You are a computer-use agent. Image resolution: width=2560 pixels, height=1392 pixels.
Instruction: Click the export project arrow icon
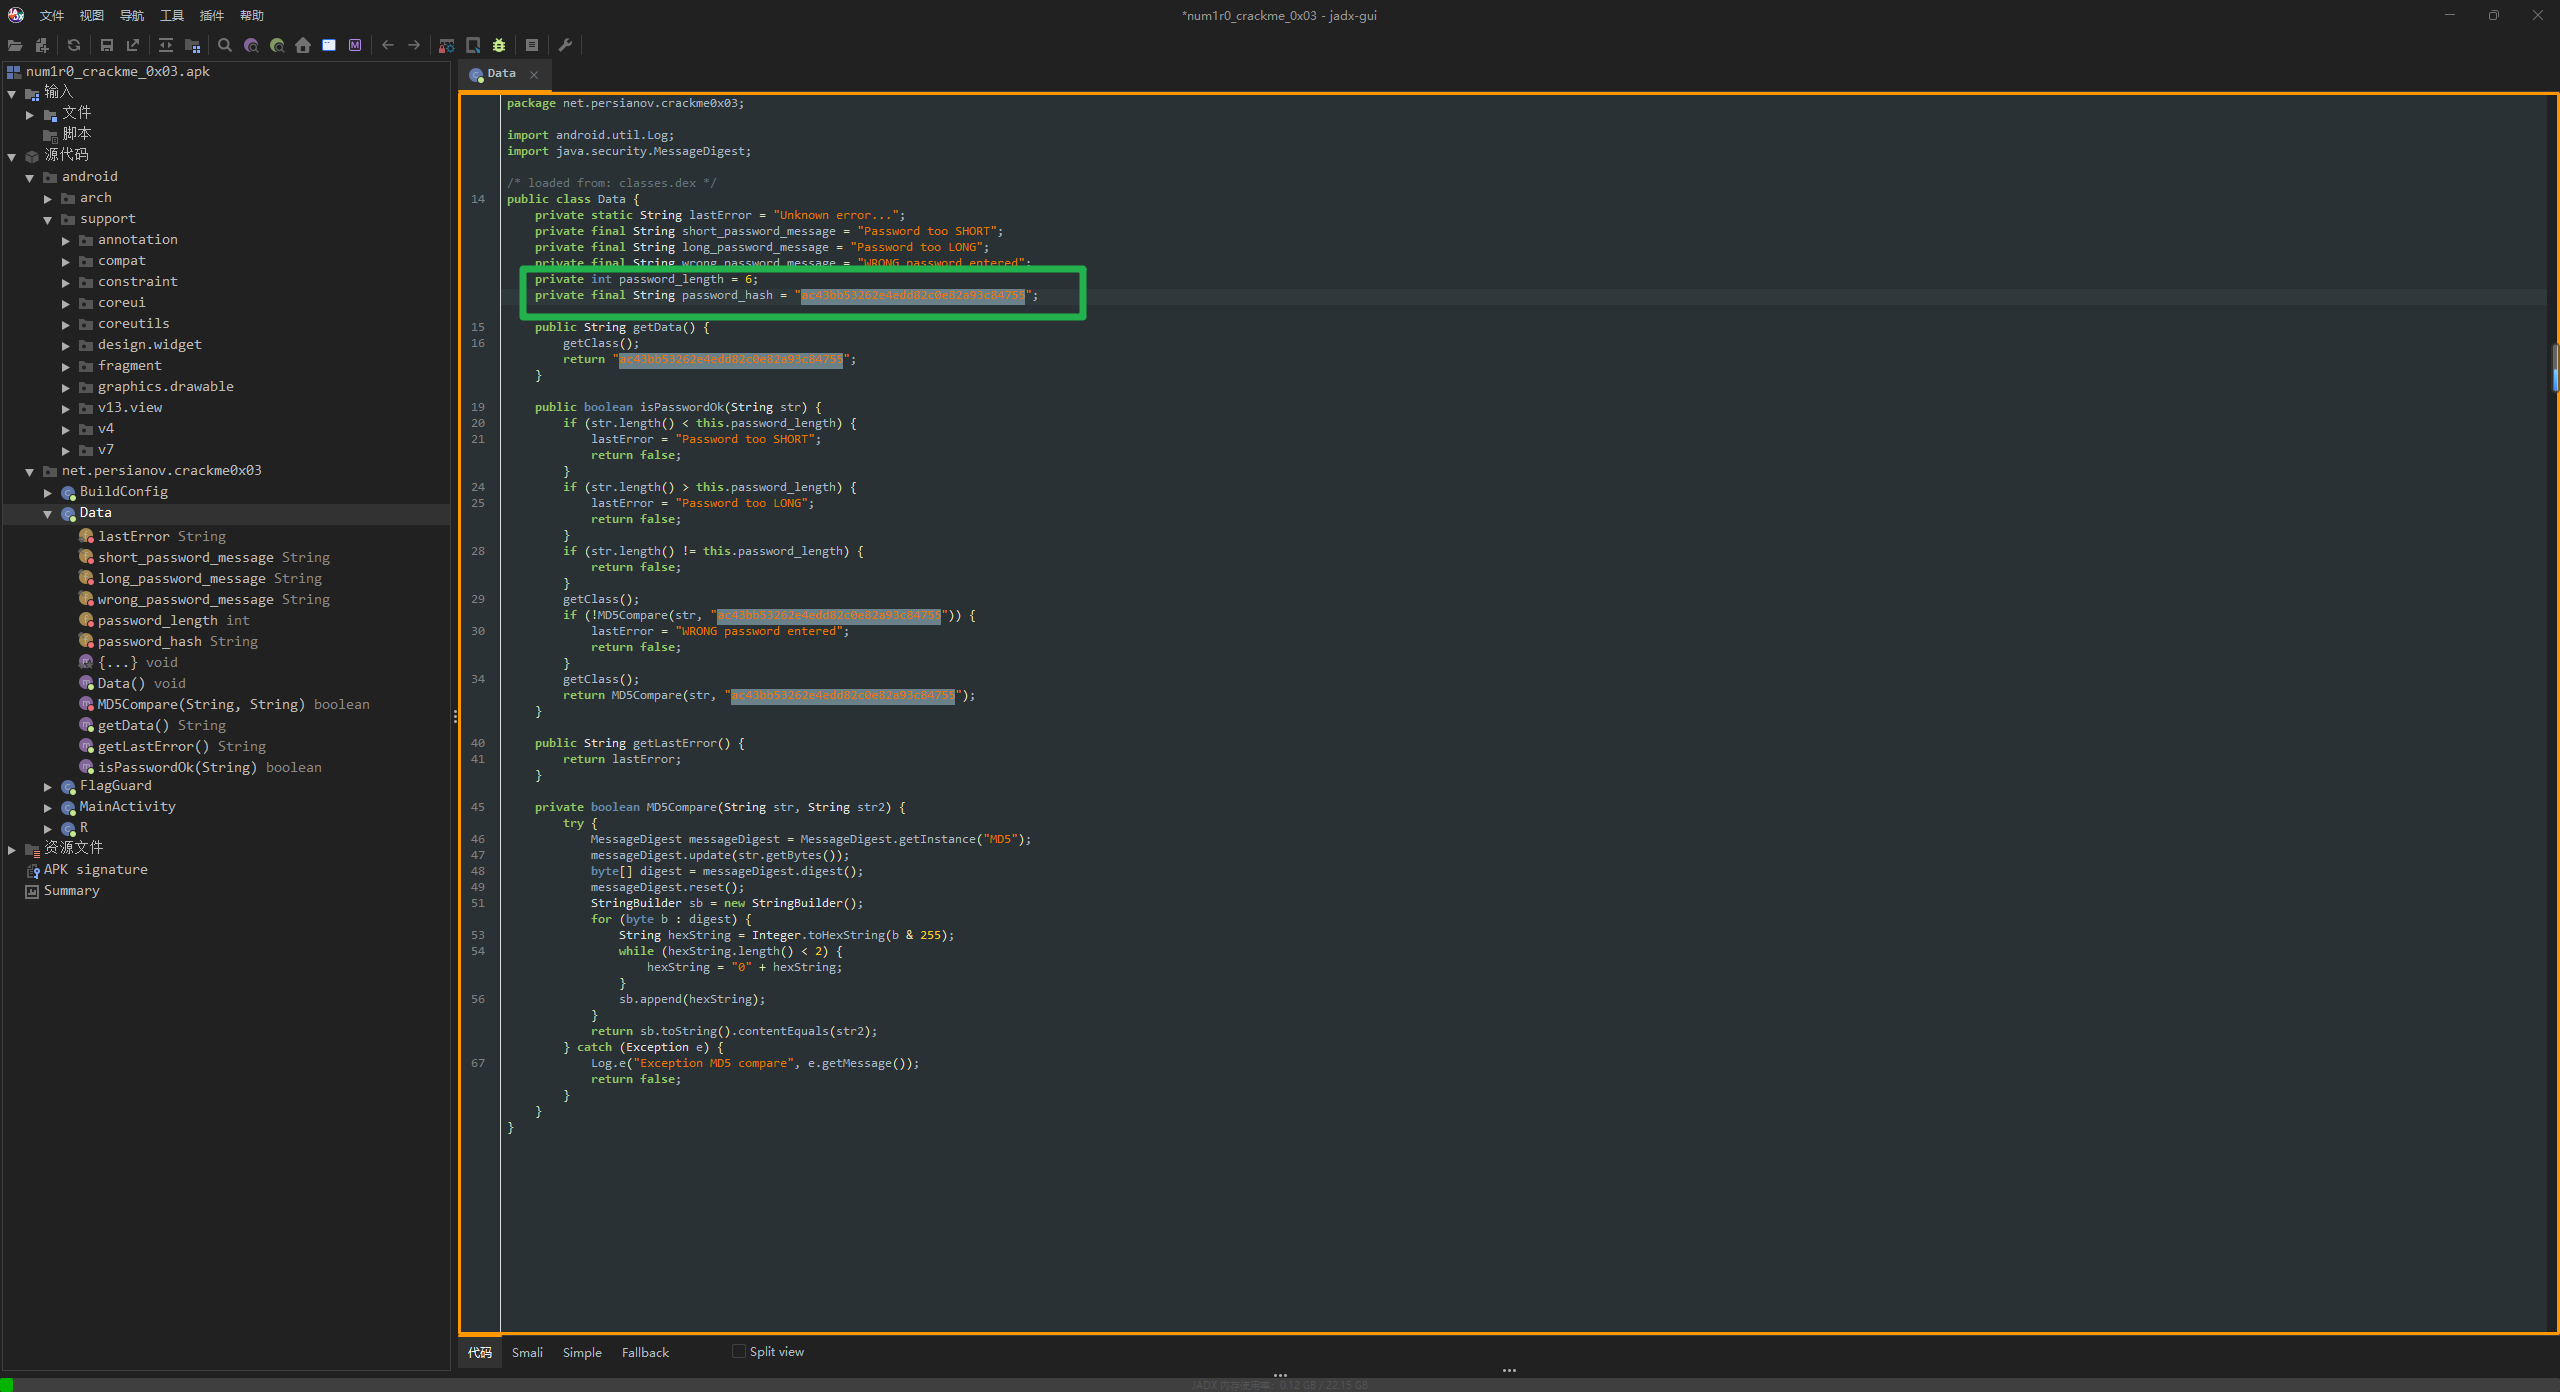click(x=133, y=45)
